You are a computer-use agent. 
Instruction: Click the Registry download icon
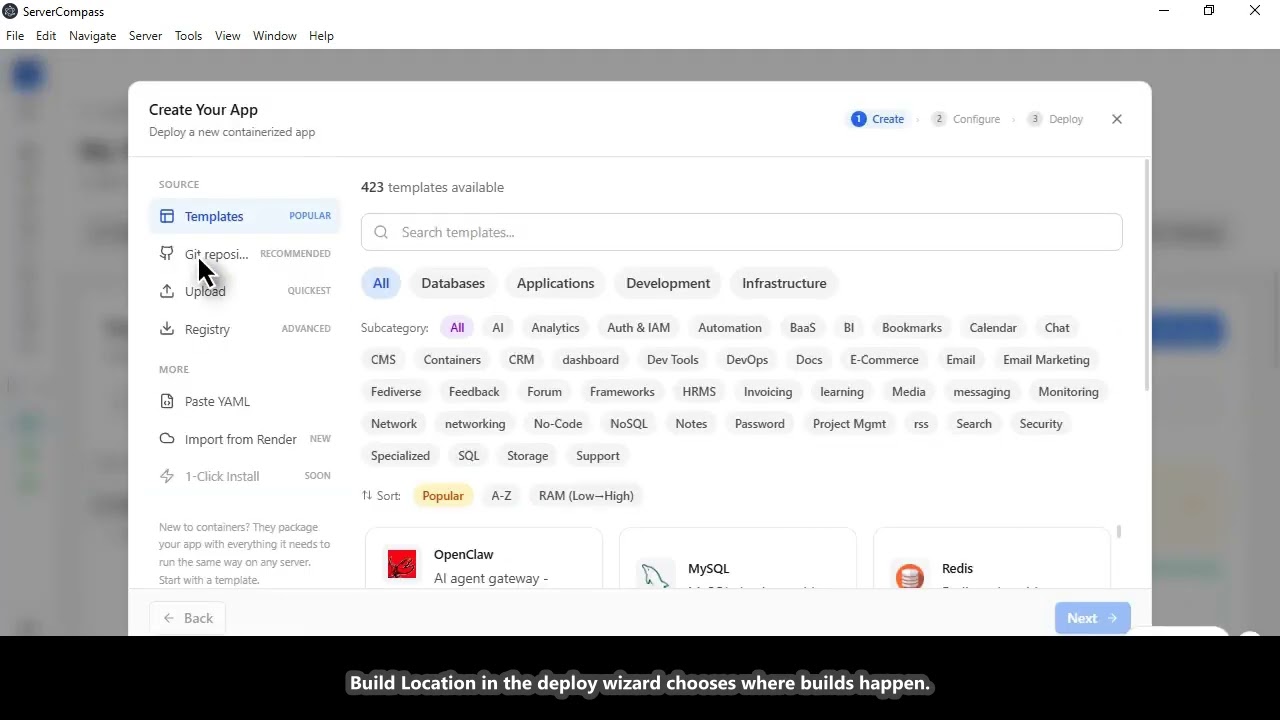click(x=166, y=329)
